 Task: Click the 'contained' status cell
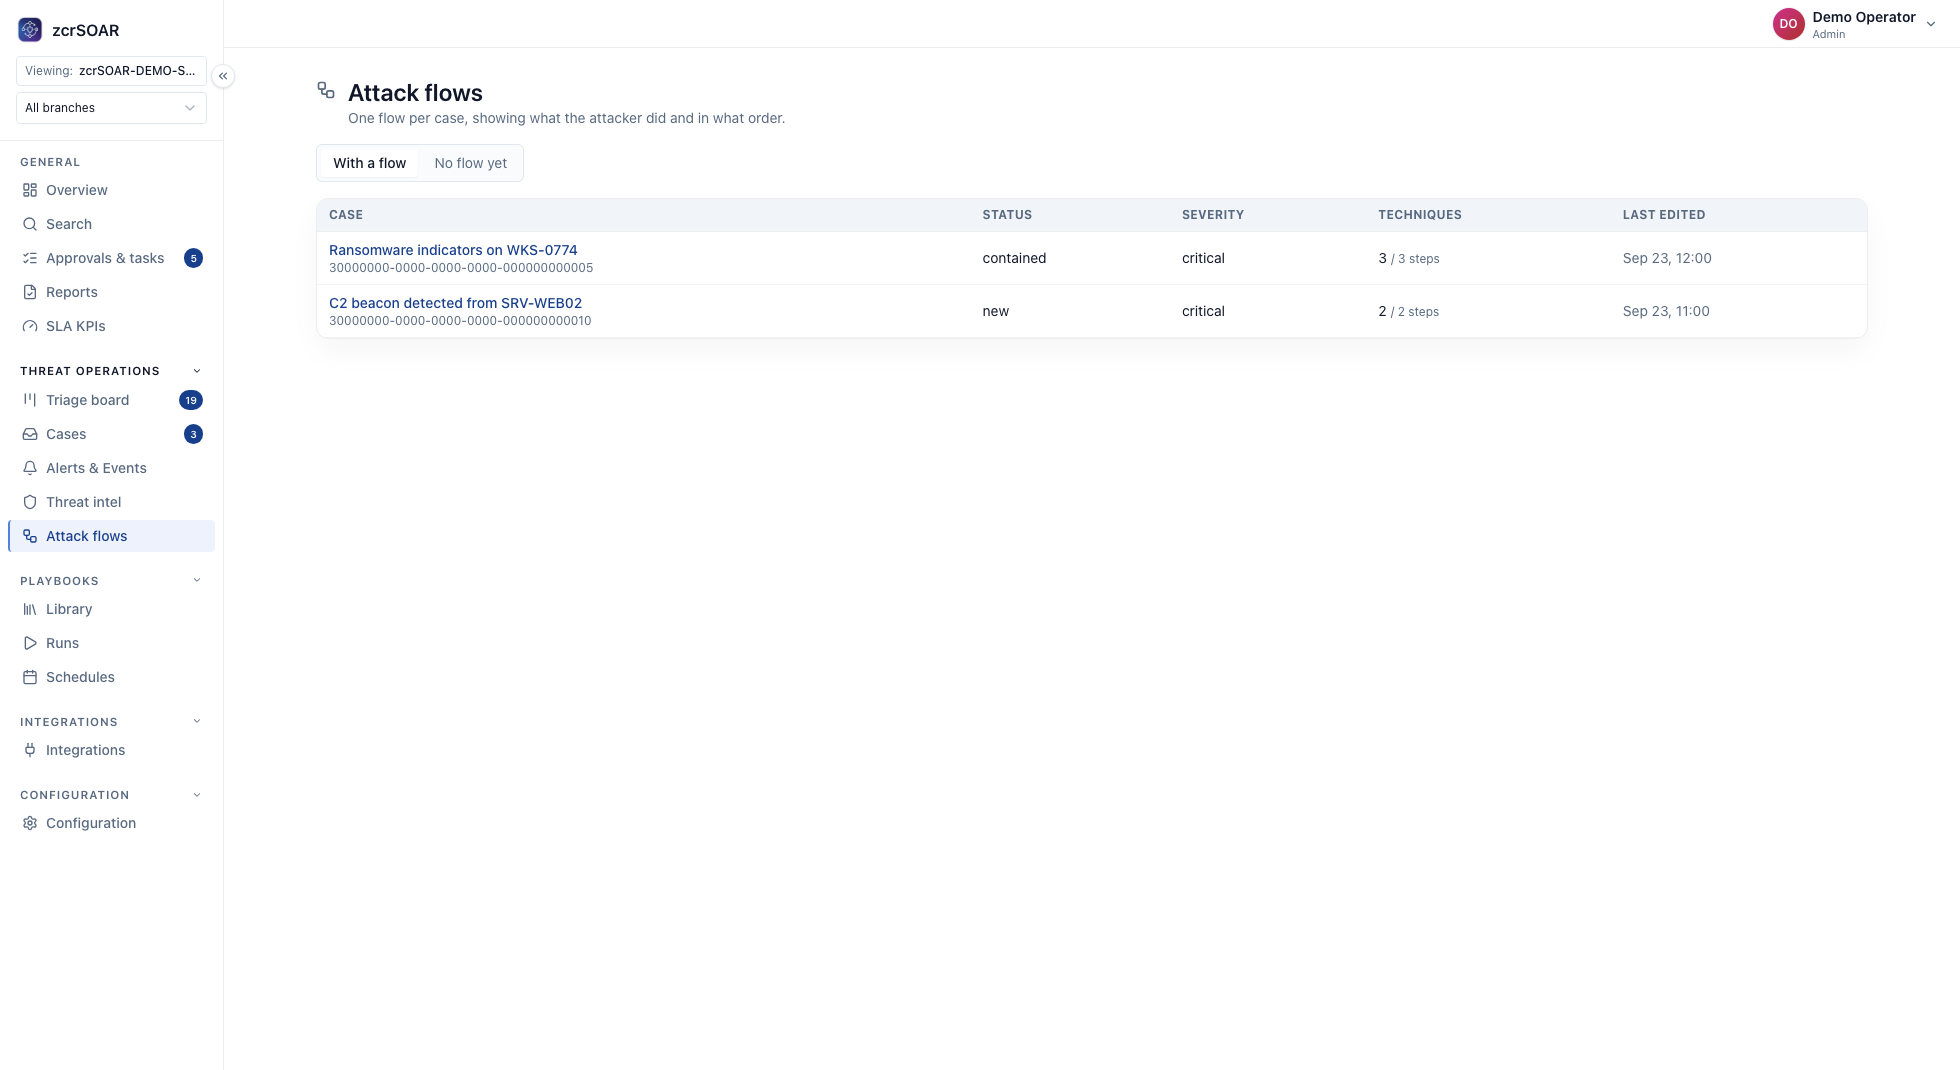pyautogui.click(x=1014, y=258)
